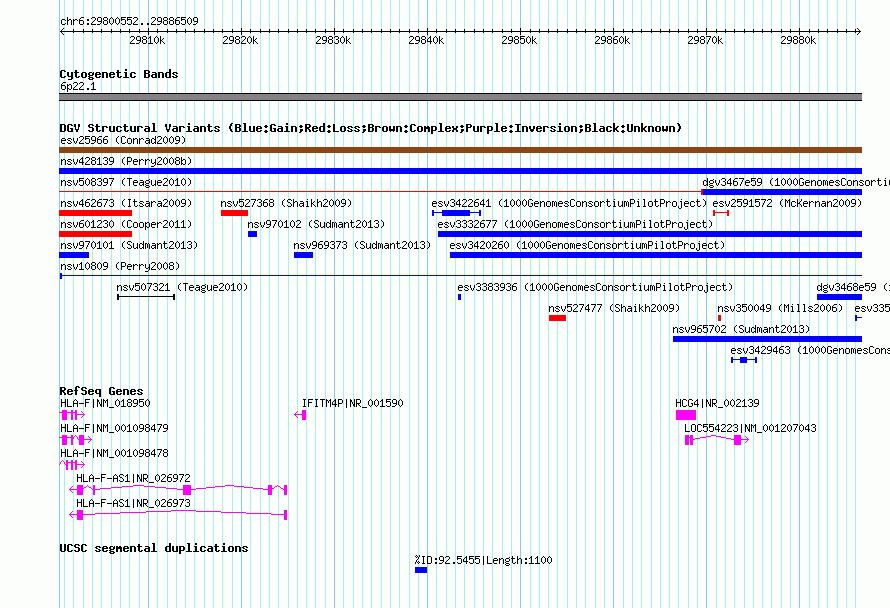Click the nsv601230 (Cooper2011) red bar
The height and width of the screenshot is (608, 890).
[x=95, y=234]
